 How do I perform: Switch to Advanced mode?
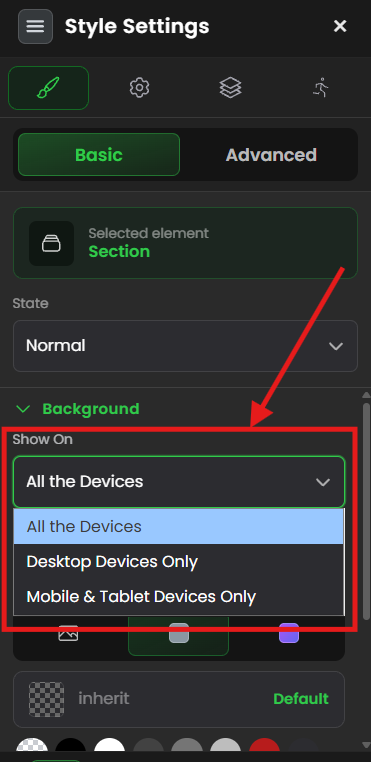click(x=271, y=155)
